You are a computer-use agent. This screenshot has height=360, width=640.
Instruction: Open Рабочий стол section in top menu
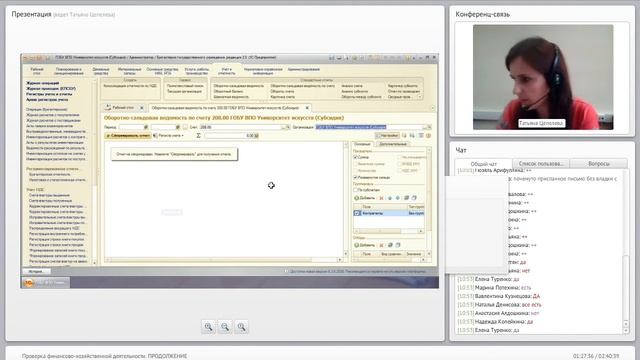[x=37, y=71]
